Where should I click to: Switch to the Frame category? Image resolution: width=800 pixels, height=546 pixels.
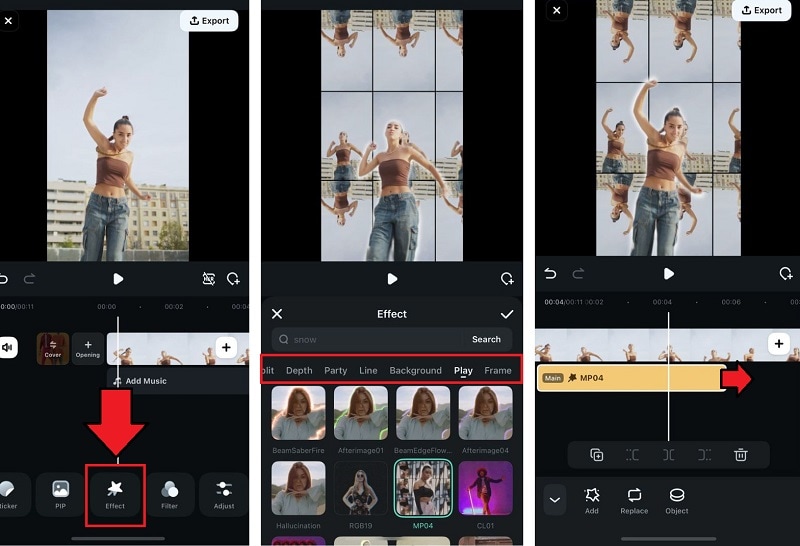[498, 370]
